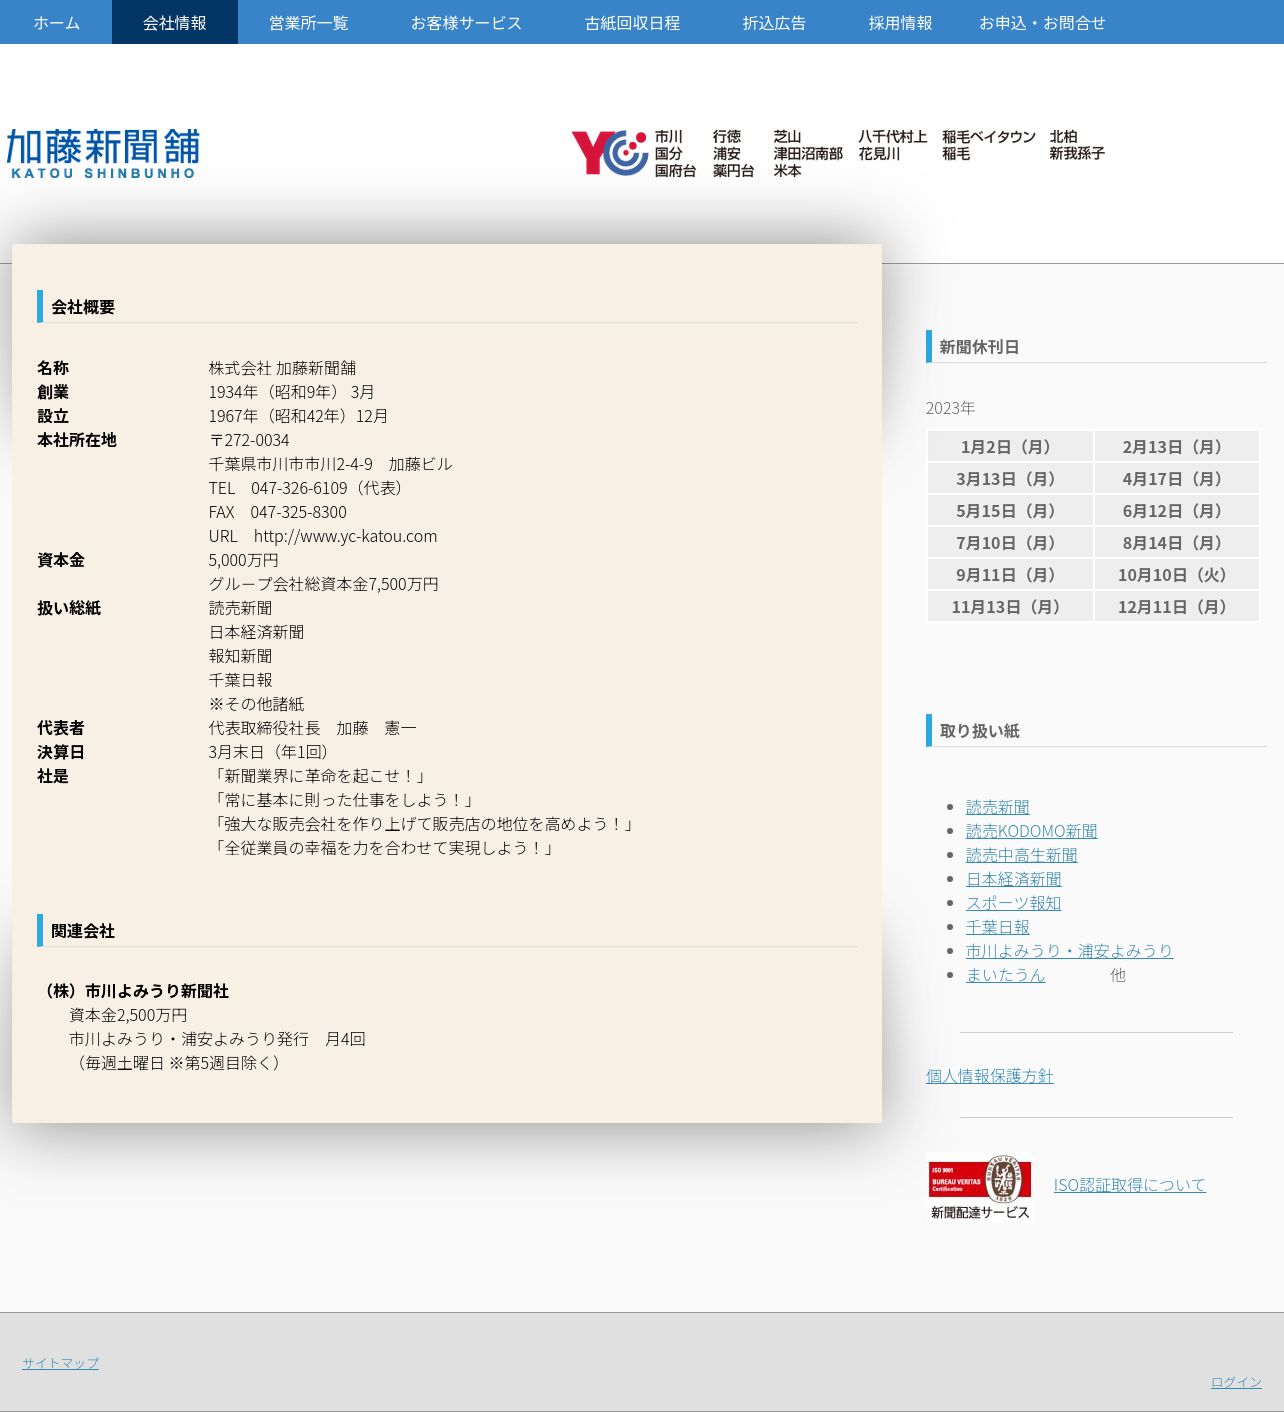Screen dimensions: 1284x1412
Task: Open the 読売KODOMO新聞 link
Action: click(x=1031, y=831)
